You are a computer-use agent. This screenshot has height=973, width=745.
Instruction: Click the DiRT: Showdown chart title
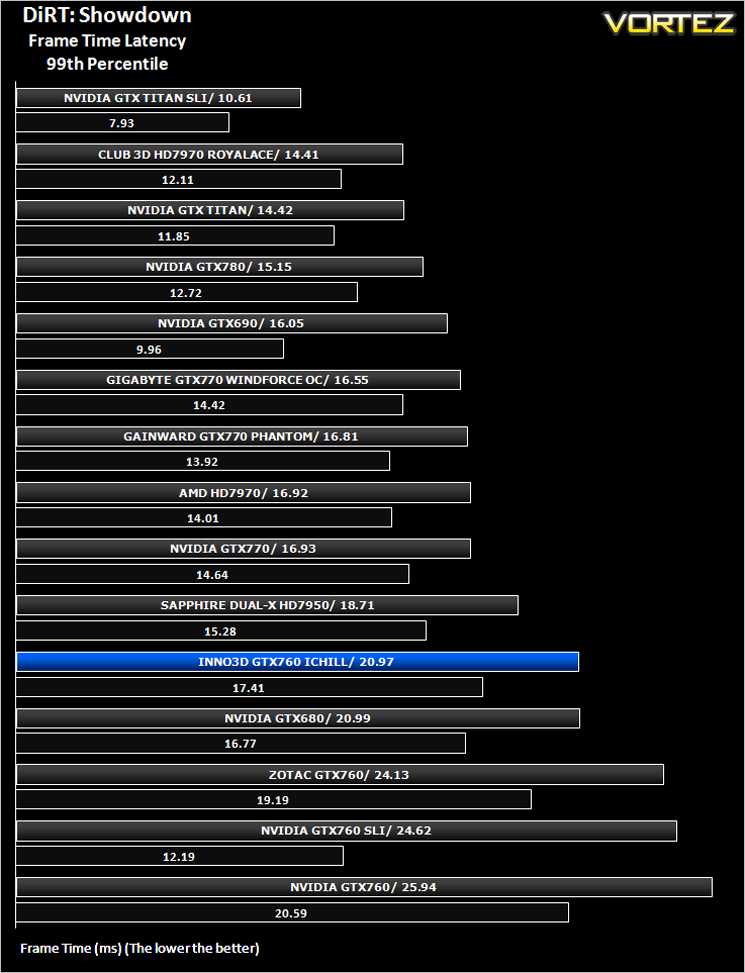(107, 15)
